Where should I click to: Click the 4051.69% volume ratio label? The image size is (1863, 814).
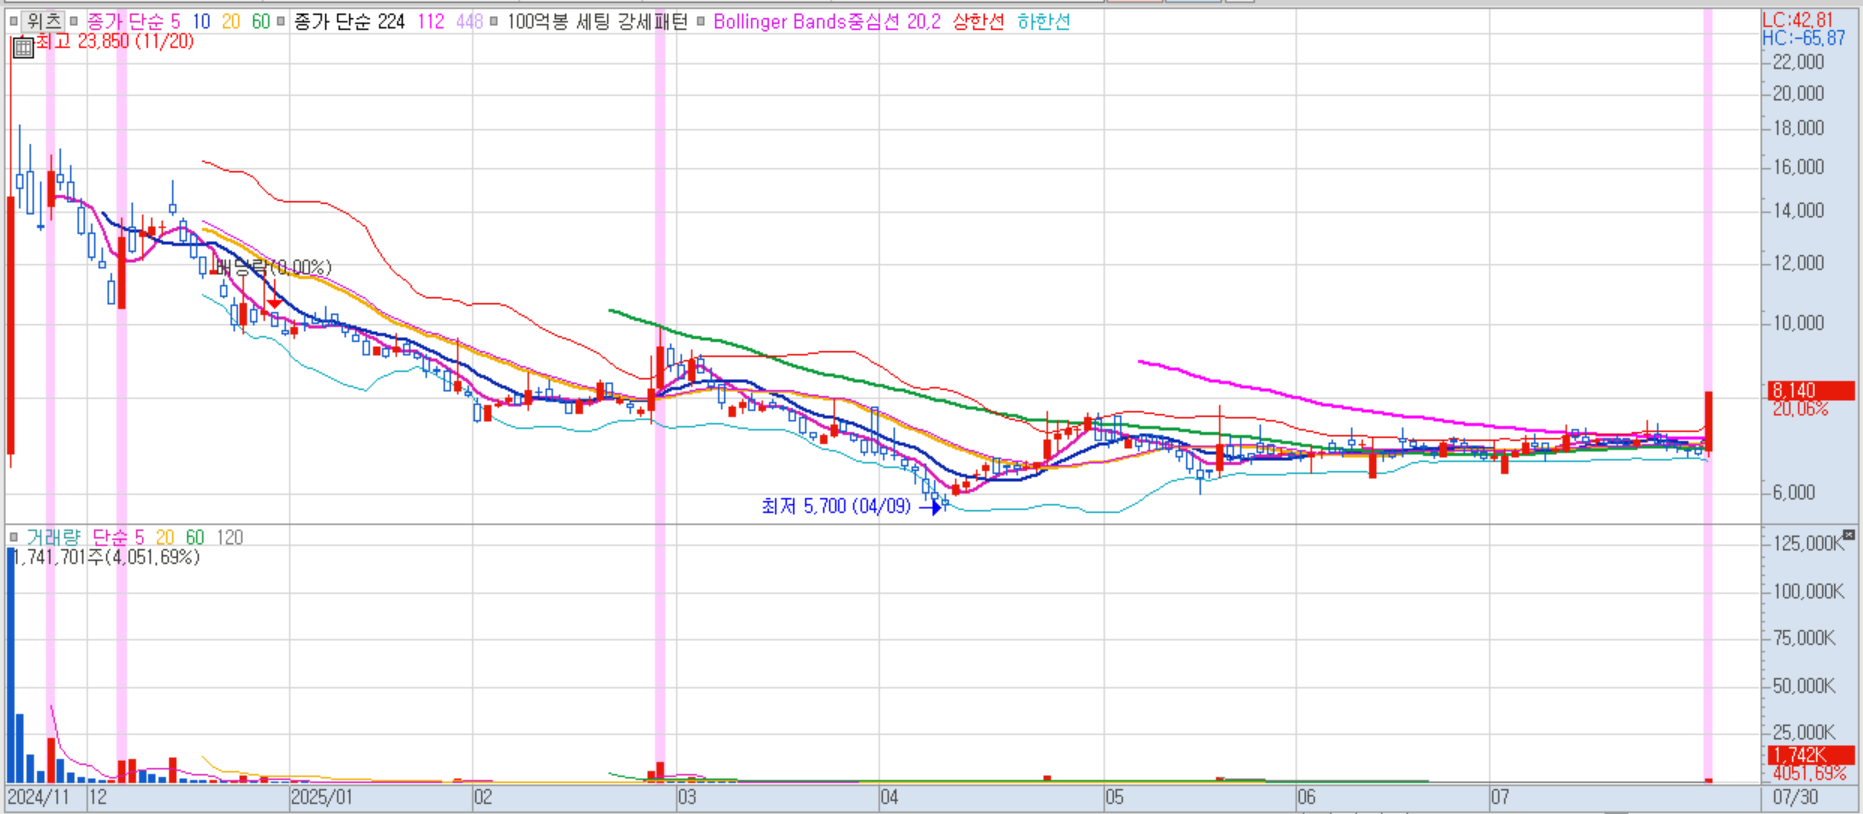click(1809, 773)
